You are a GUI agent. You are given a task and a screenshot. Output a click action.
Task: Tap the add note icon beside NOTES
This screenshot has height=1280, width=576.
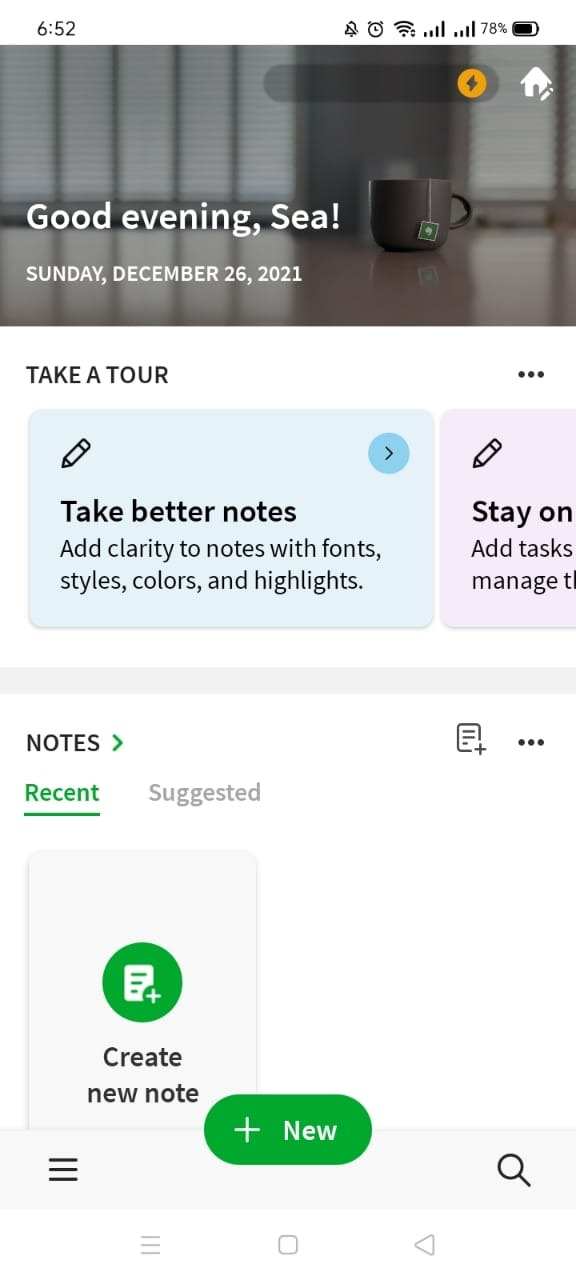[x=471, y=740]
